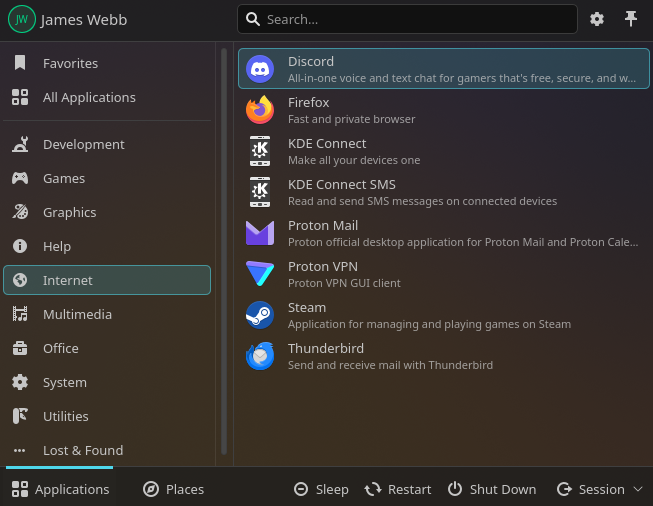Click the category list scrollbar
653x506 pixels.
224,251
